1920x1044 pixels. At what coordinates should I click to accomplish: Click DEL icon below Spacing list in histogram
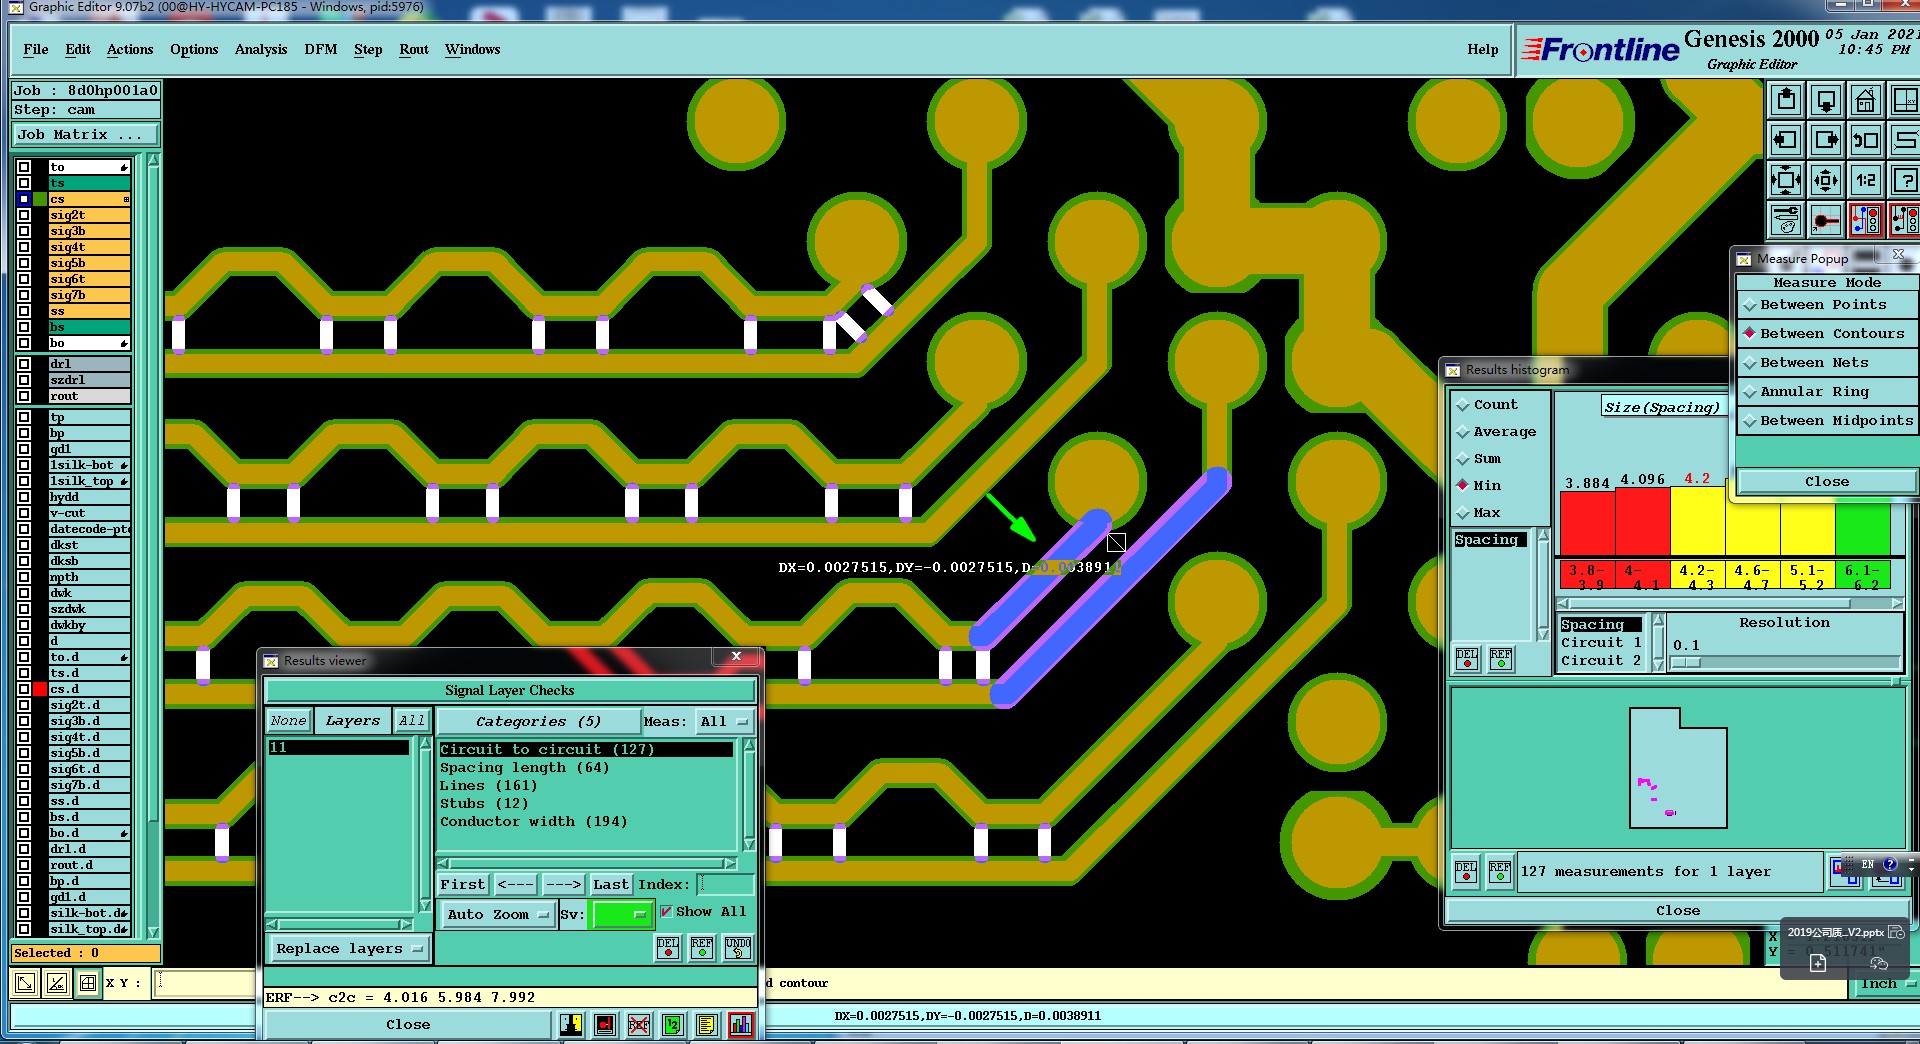coord(1467,658)
